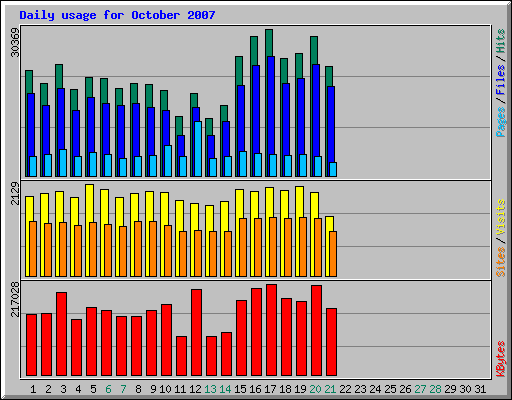Viewport: 512px width, 400px height.
Task: Select the orange sites bar for day 15
Action: [243, 248]
